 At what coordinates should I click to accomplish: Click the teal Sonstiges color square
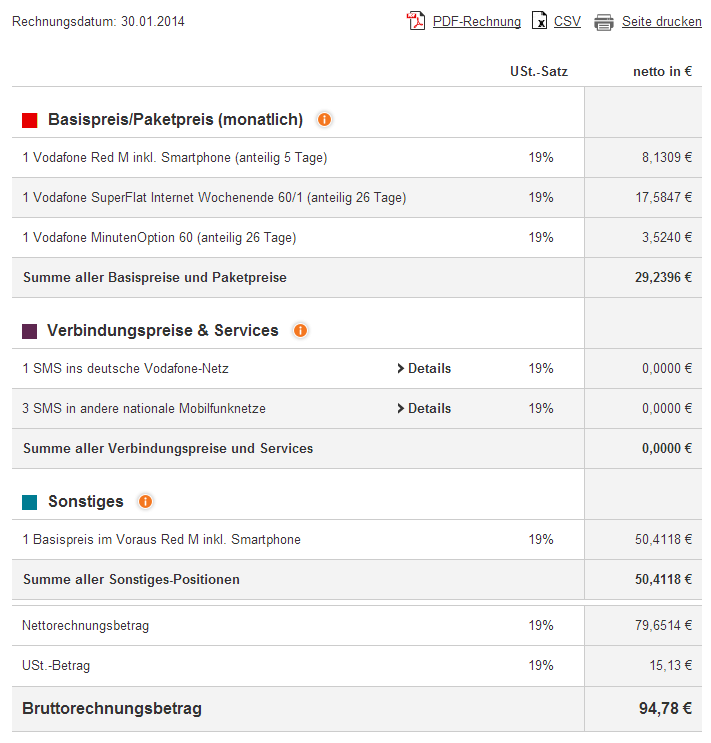[30, 502]
